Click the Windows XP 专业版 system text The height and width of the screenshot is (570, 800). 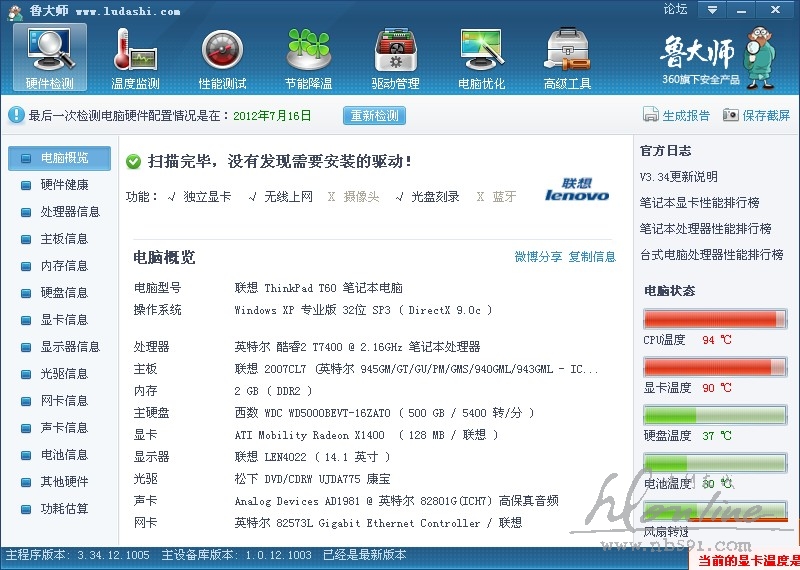point(363,310)
